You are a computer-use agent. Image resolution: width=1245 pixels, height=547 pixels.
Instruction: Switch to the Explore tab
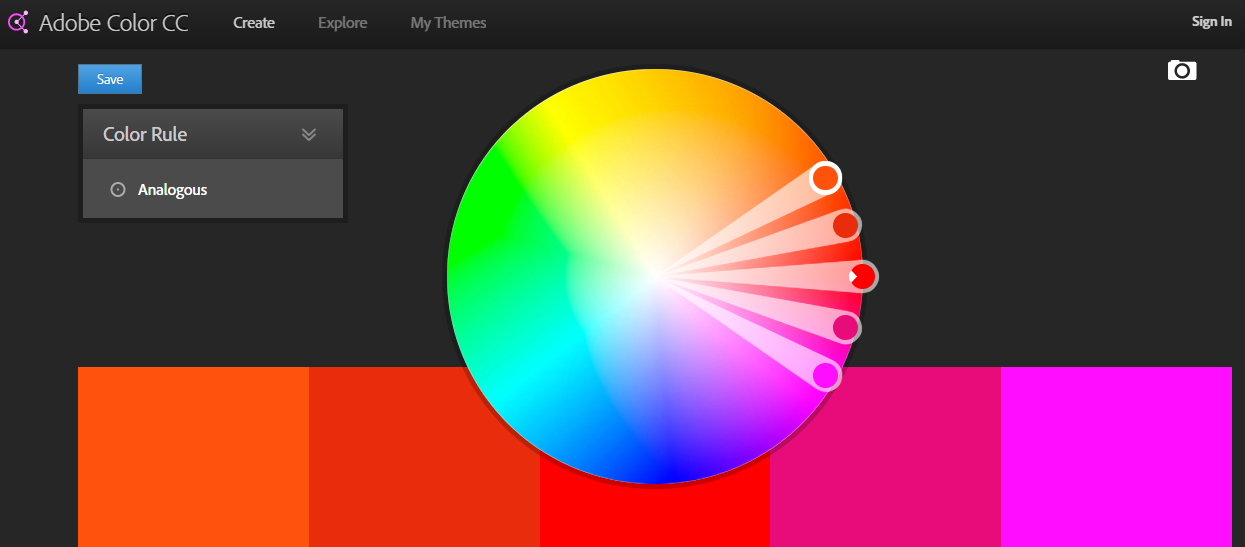pos(342,22)
